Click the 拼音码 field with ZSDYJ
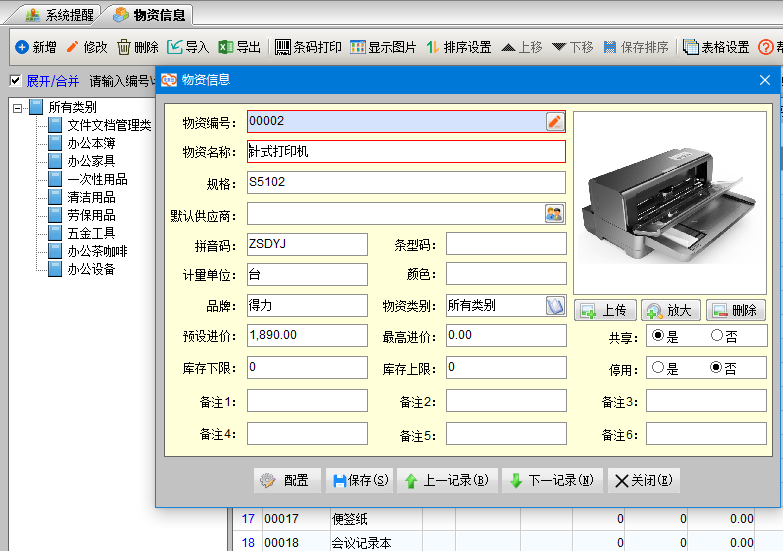This screenshot has height=551, width=783. [x=307, y=244]
